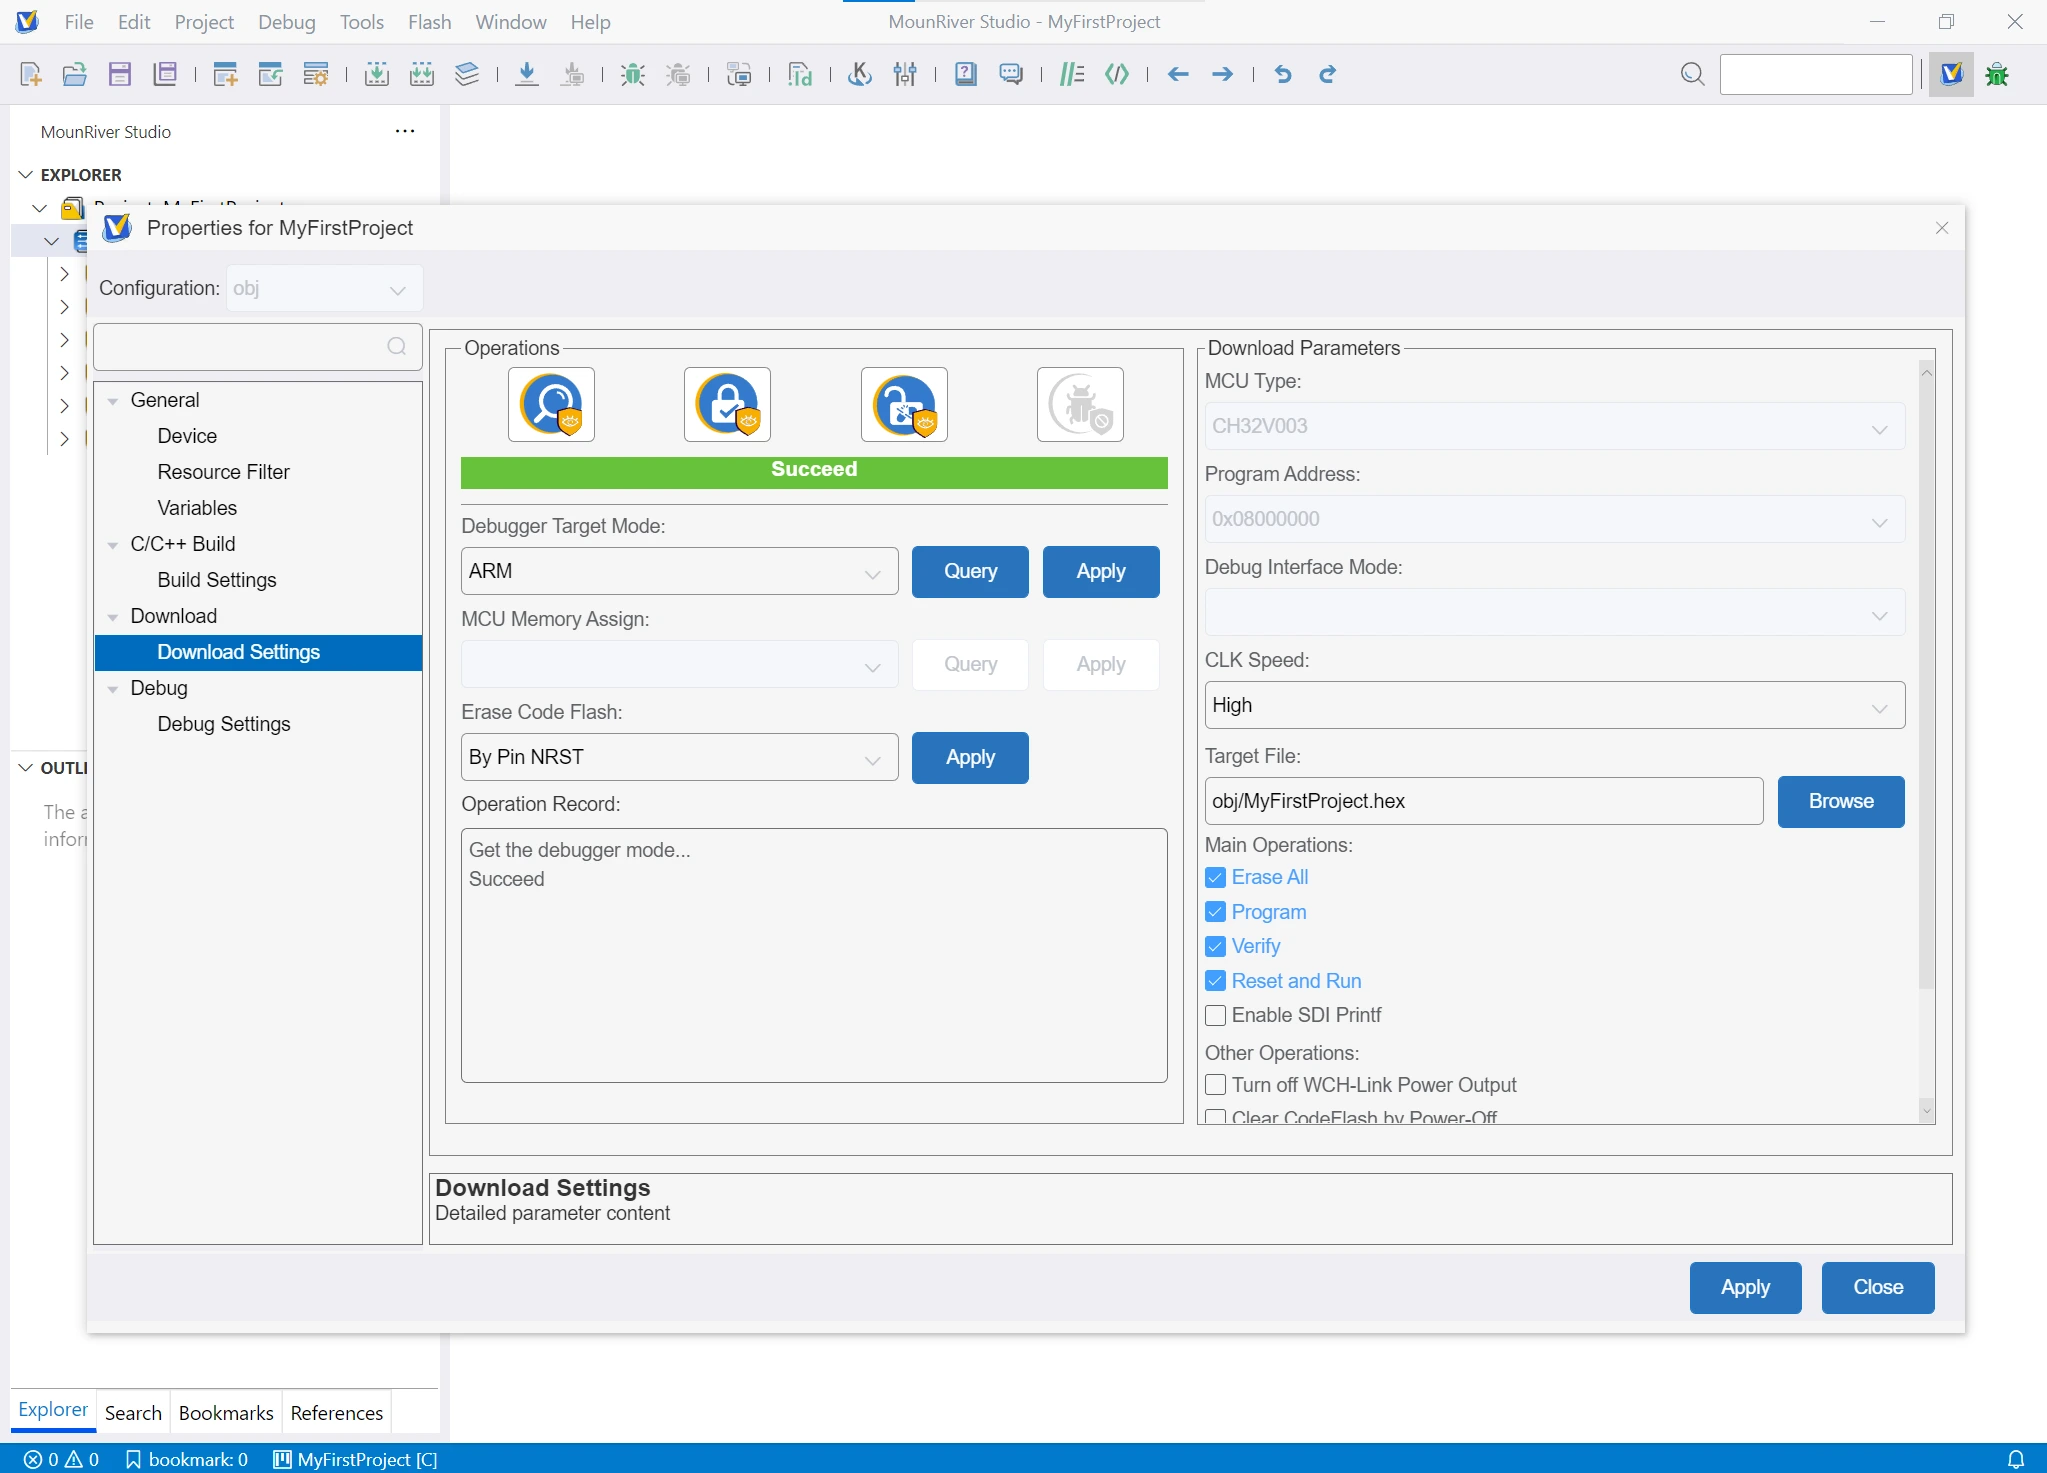The height and width of the screenshot is (1473, 2047).
Task: Click the Redo toolbar icon
Action: [1328, 74]
